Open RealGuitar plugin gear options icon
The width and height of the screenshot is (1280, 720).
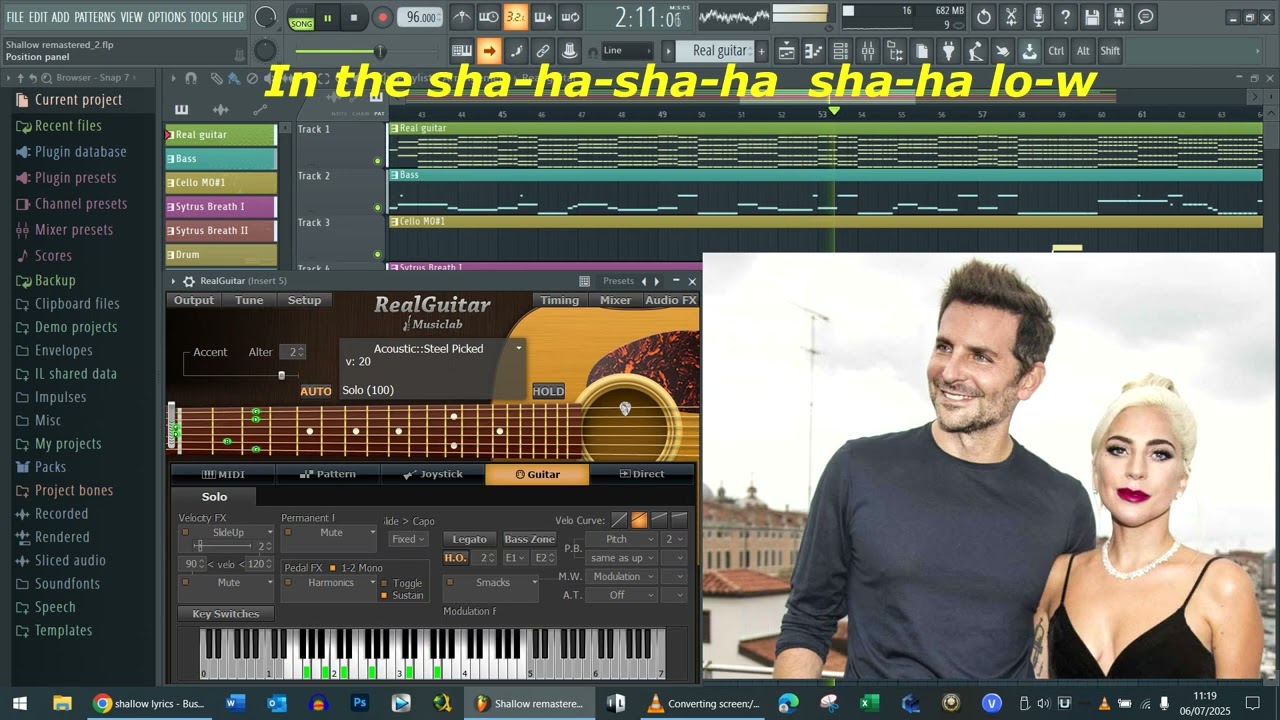pyautogui.click(x=188, y=281)
